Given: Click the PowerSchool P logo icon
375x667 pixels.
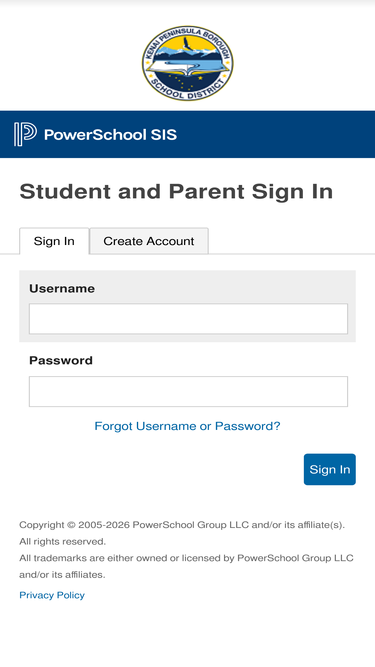Looking at the screenshot, I should coord(25,134).
